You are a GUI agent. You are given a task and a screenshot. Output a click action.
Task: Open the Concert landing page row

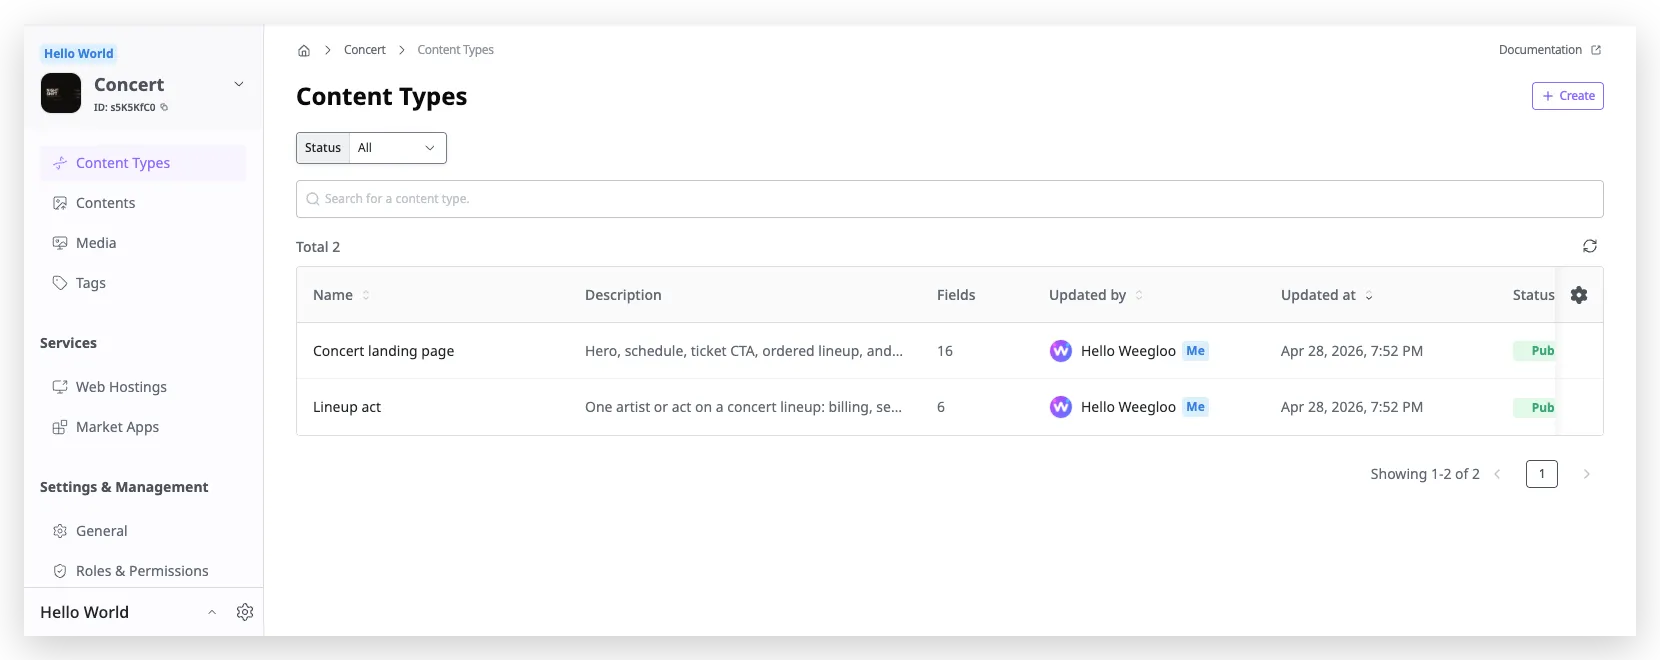coord(949,351)
